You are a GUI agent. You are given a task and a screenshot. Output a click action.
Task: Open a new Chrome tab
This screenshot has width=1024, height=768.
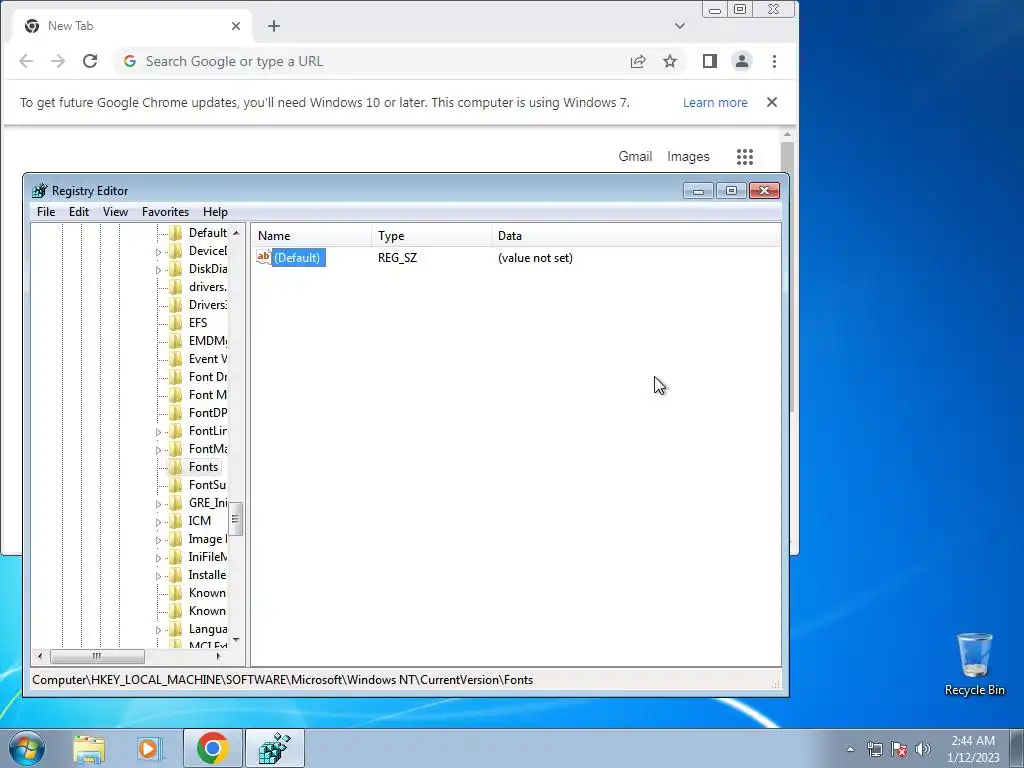[274, 26]
